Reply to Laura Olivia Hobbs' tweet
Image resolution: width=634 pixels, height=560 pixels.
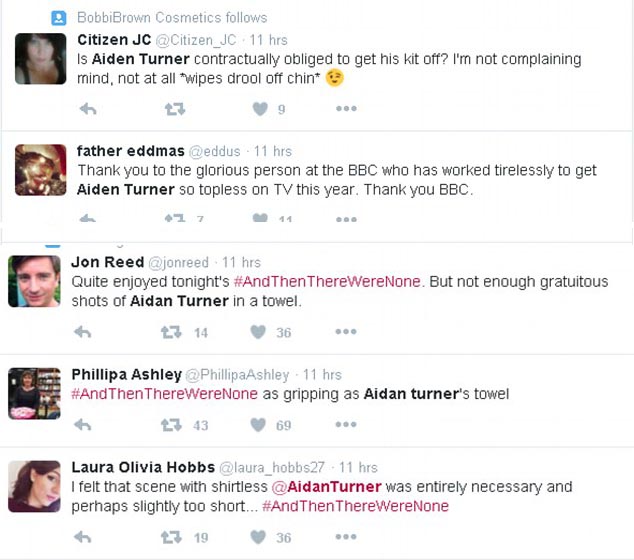click(x=82, y=538)
